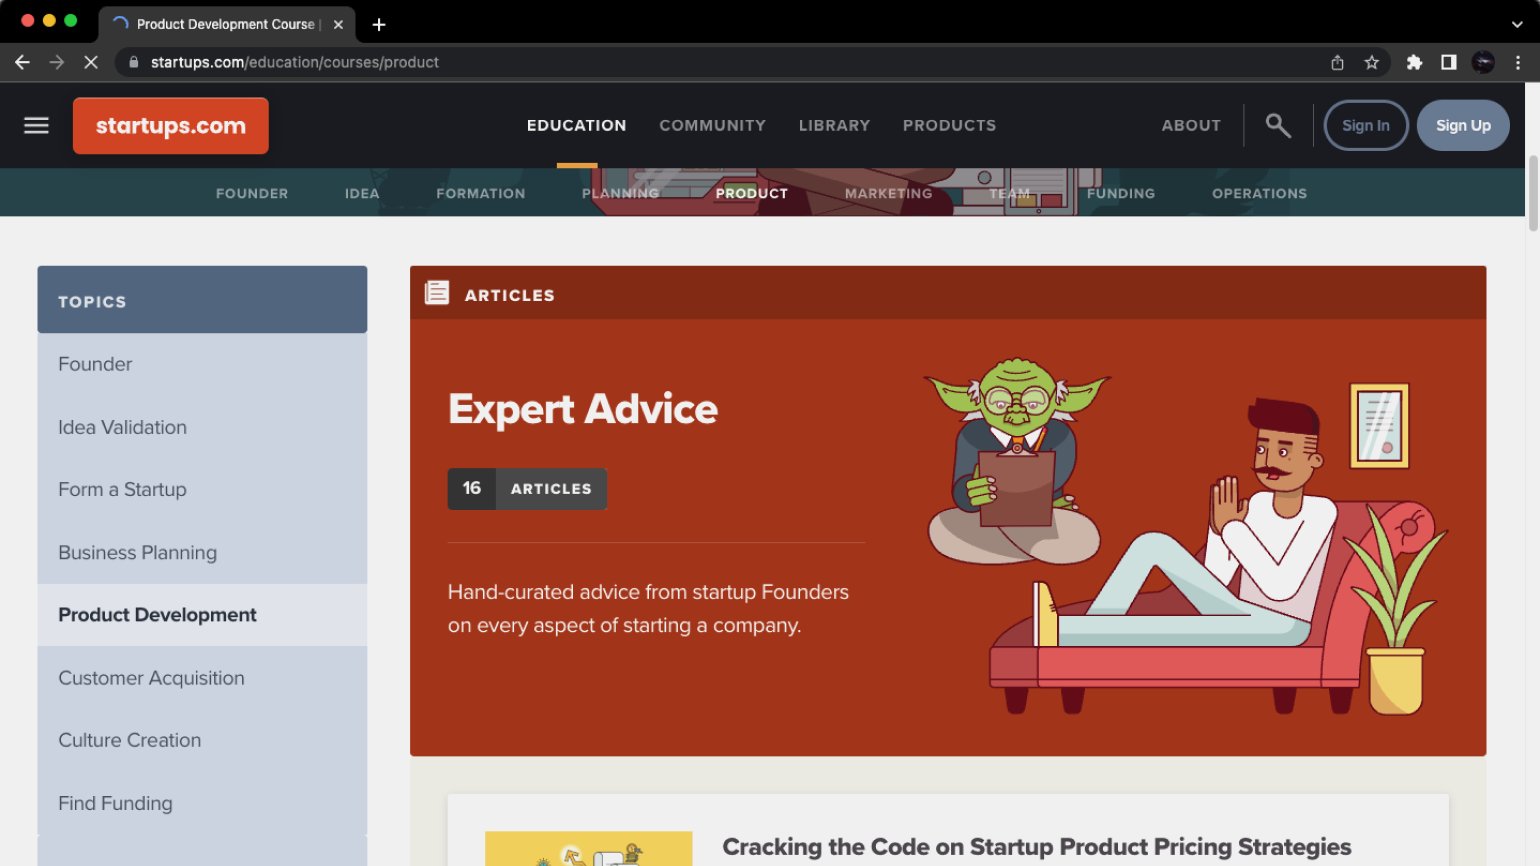Open the hamburger menu icon
The width and height of the screenshot is (1540, 866).
click(x=37, y=125)
